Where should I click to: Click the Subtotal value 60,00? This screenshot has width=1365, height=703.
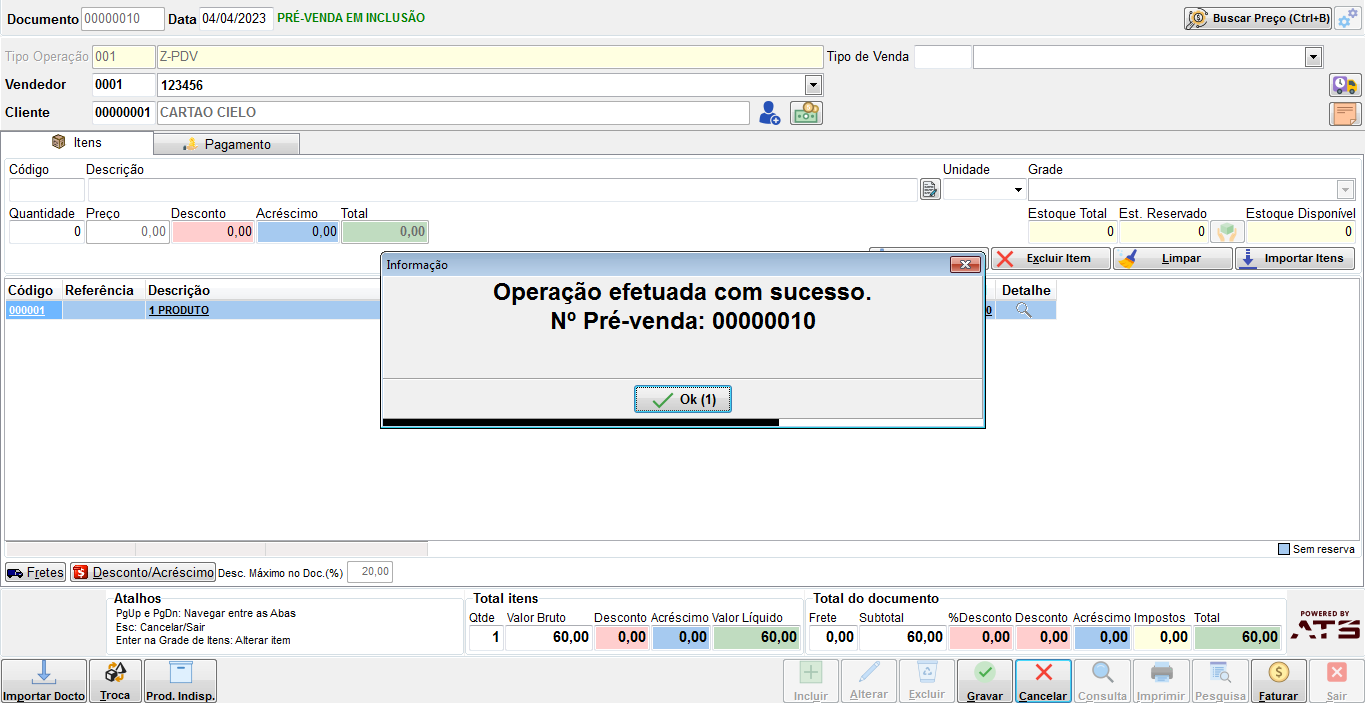[902, 637]
